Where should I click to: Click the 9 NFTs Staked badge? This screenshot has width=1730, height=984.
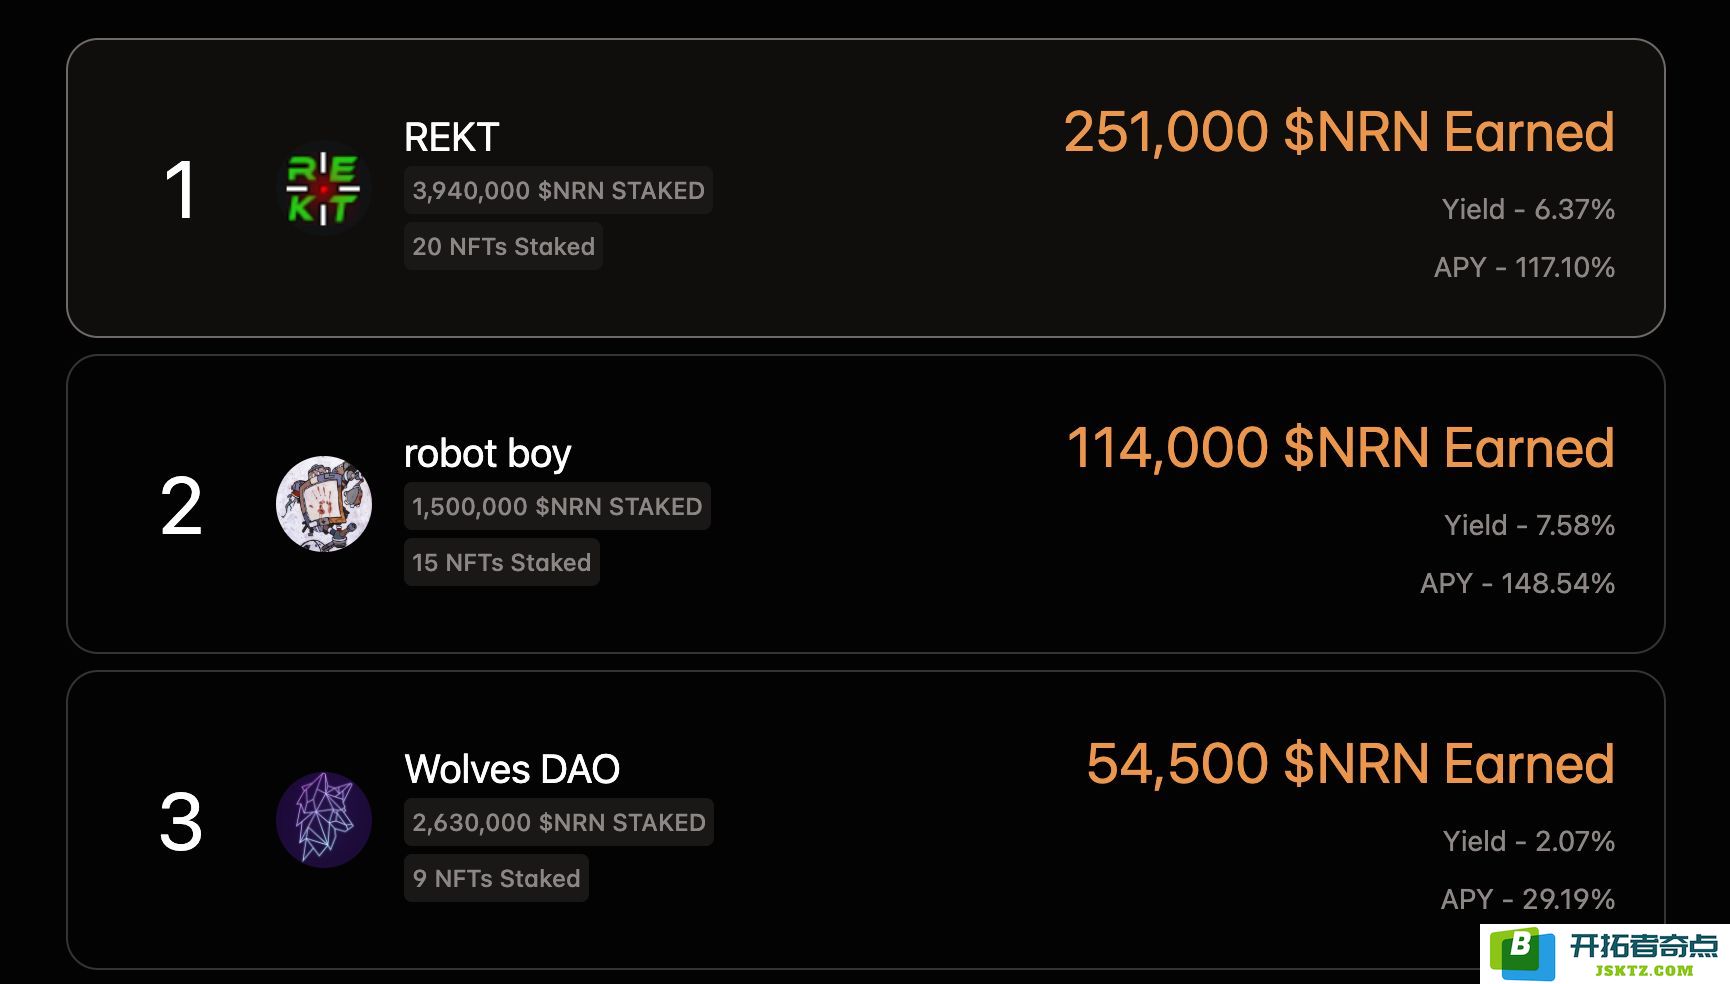496,878
